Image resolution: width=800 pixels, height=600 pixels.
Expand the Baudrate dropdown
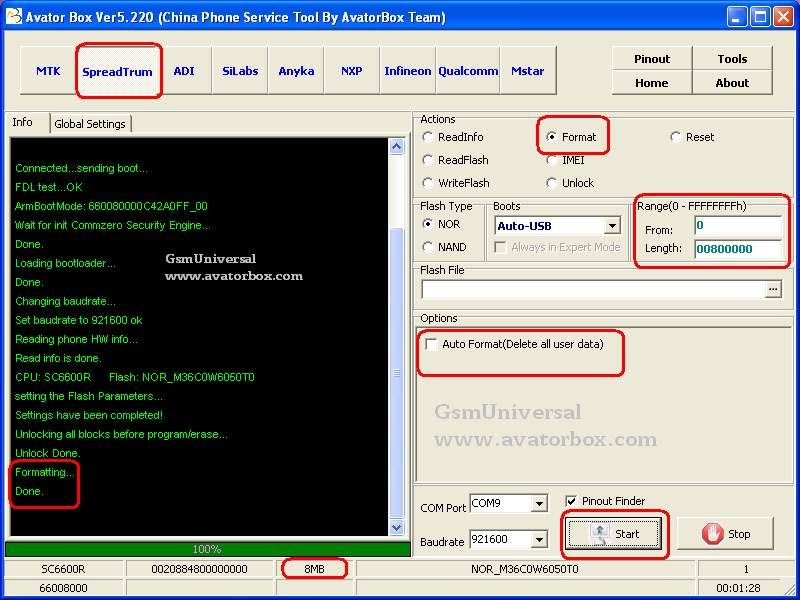tap(539, 539)
